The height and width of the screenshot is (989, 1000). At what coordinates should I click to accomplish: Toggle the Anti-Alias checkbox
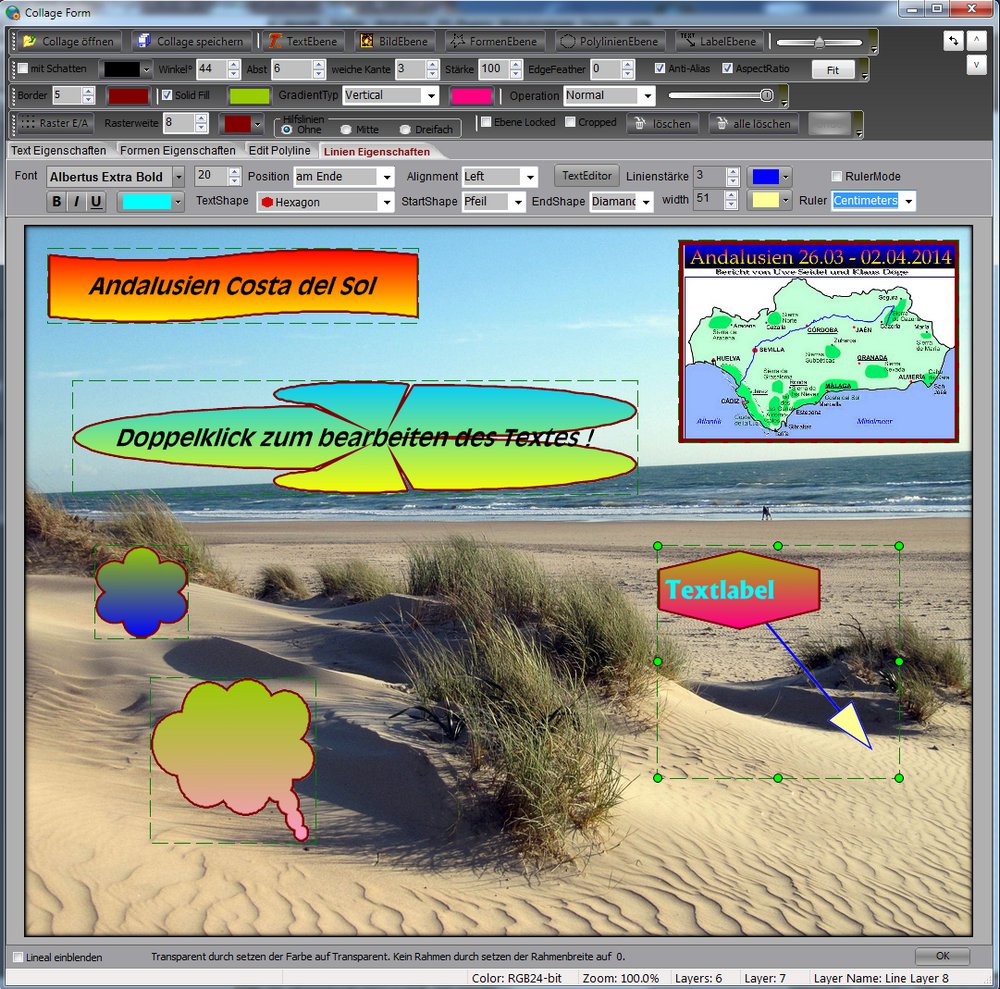tap(660, 69)
